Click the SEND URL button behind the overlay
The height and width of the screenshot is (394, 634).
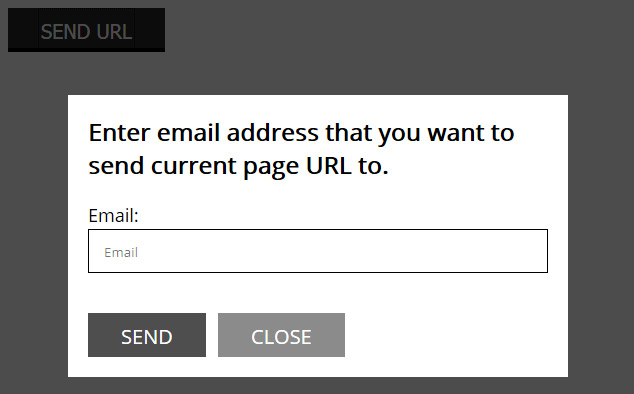(x=86, y=30)
